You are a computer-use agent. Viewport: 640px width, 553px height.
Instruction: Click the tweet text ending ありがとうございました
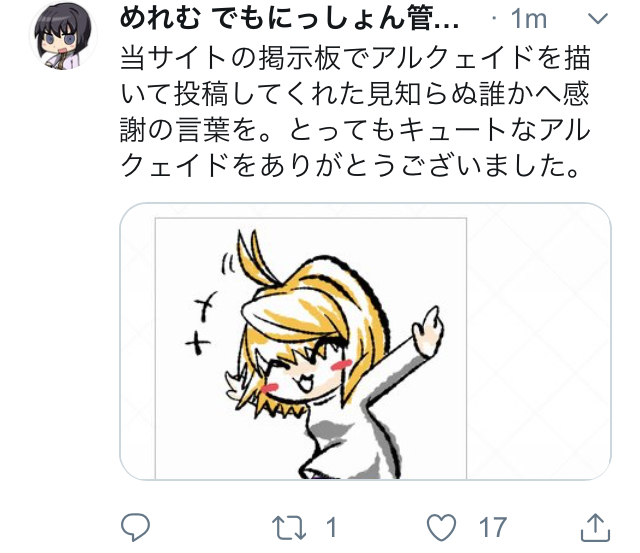350,165
